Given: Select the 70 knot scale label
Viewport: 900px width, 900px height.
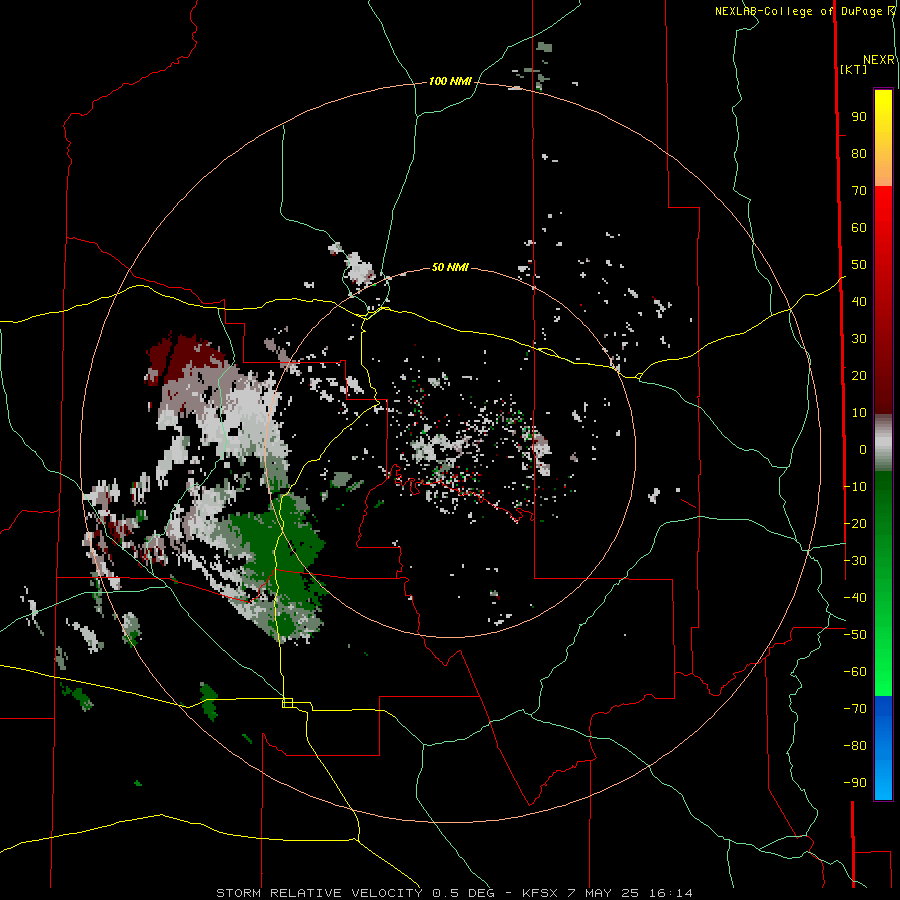Looking at the screenshot, I should [x=859, y=191].
